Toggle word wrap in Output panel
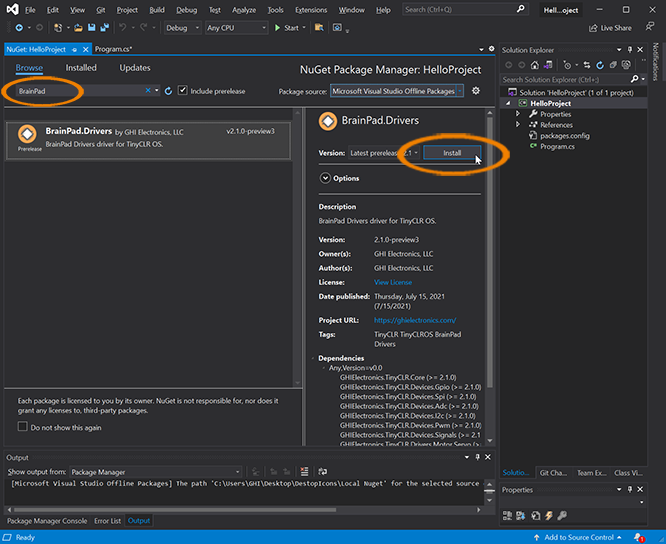 click(323, 471)
